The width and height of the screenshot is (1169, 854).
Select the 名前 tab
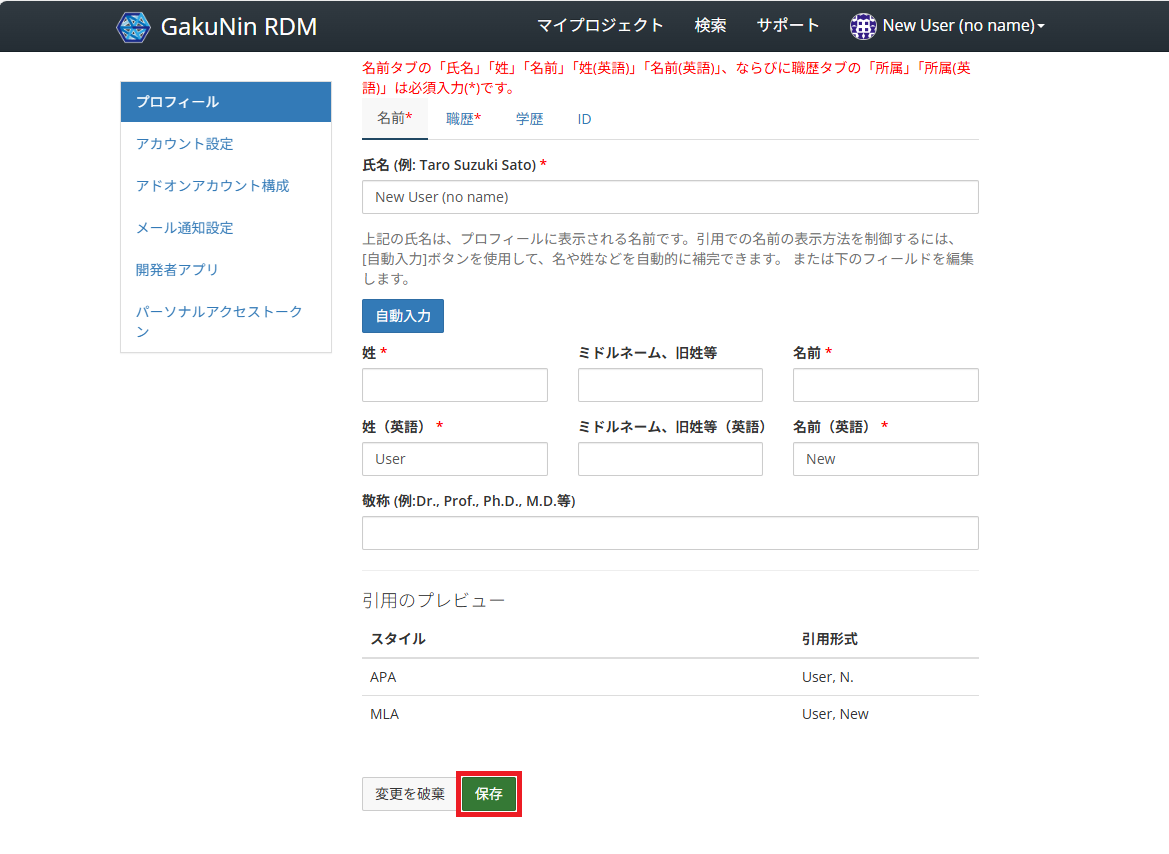[393, 118]
